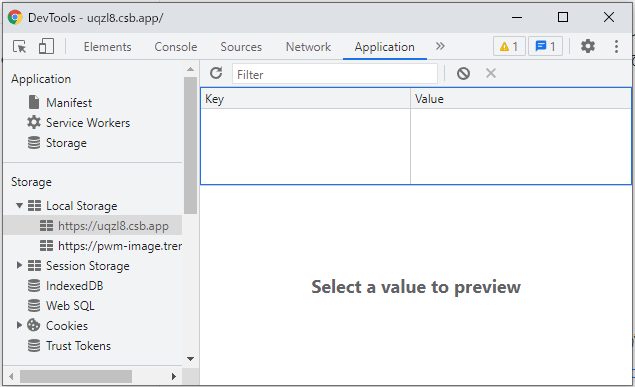Open the Web SQL item

coord(70,306)
